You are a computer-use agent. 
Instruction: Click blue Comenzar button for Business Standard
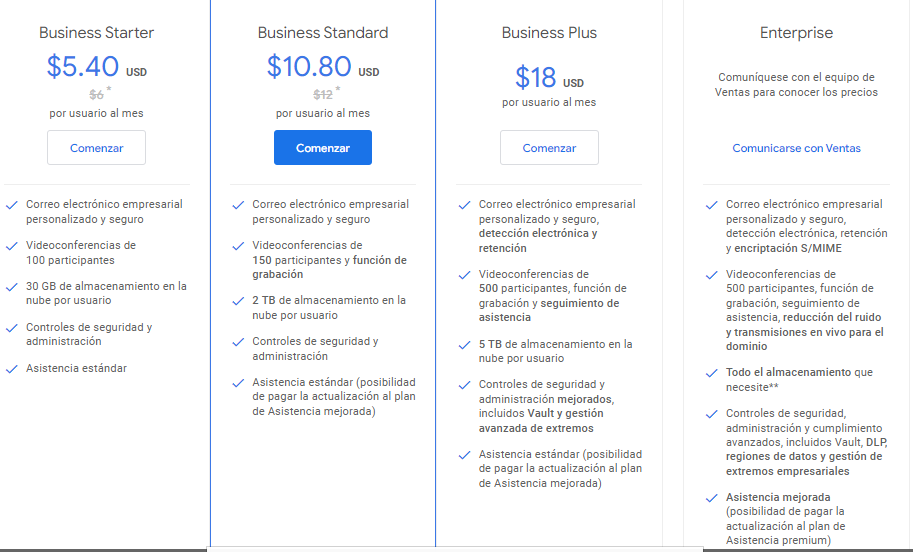[322, 148]
